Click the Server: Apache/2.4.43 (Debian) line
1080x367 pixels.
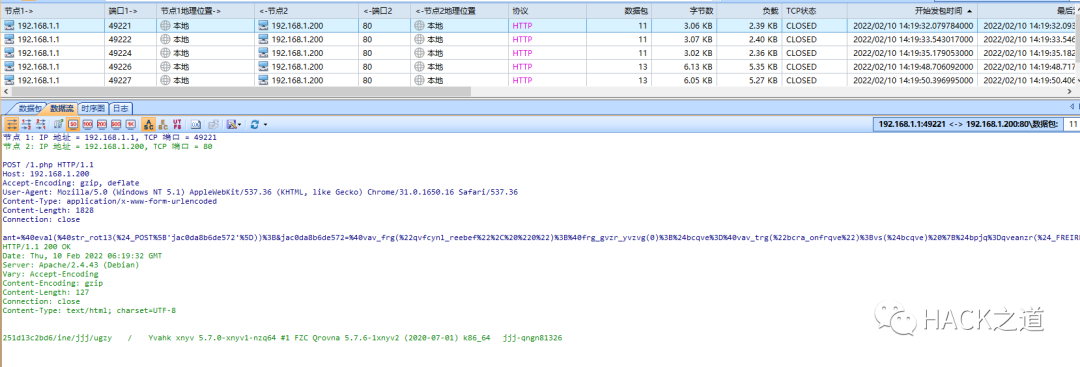(71, 264)
